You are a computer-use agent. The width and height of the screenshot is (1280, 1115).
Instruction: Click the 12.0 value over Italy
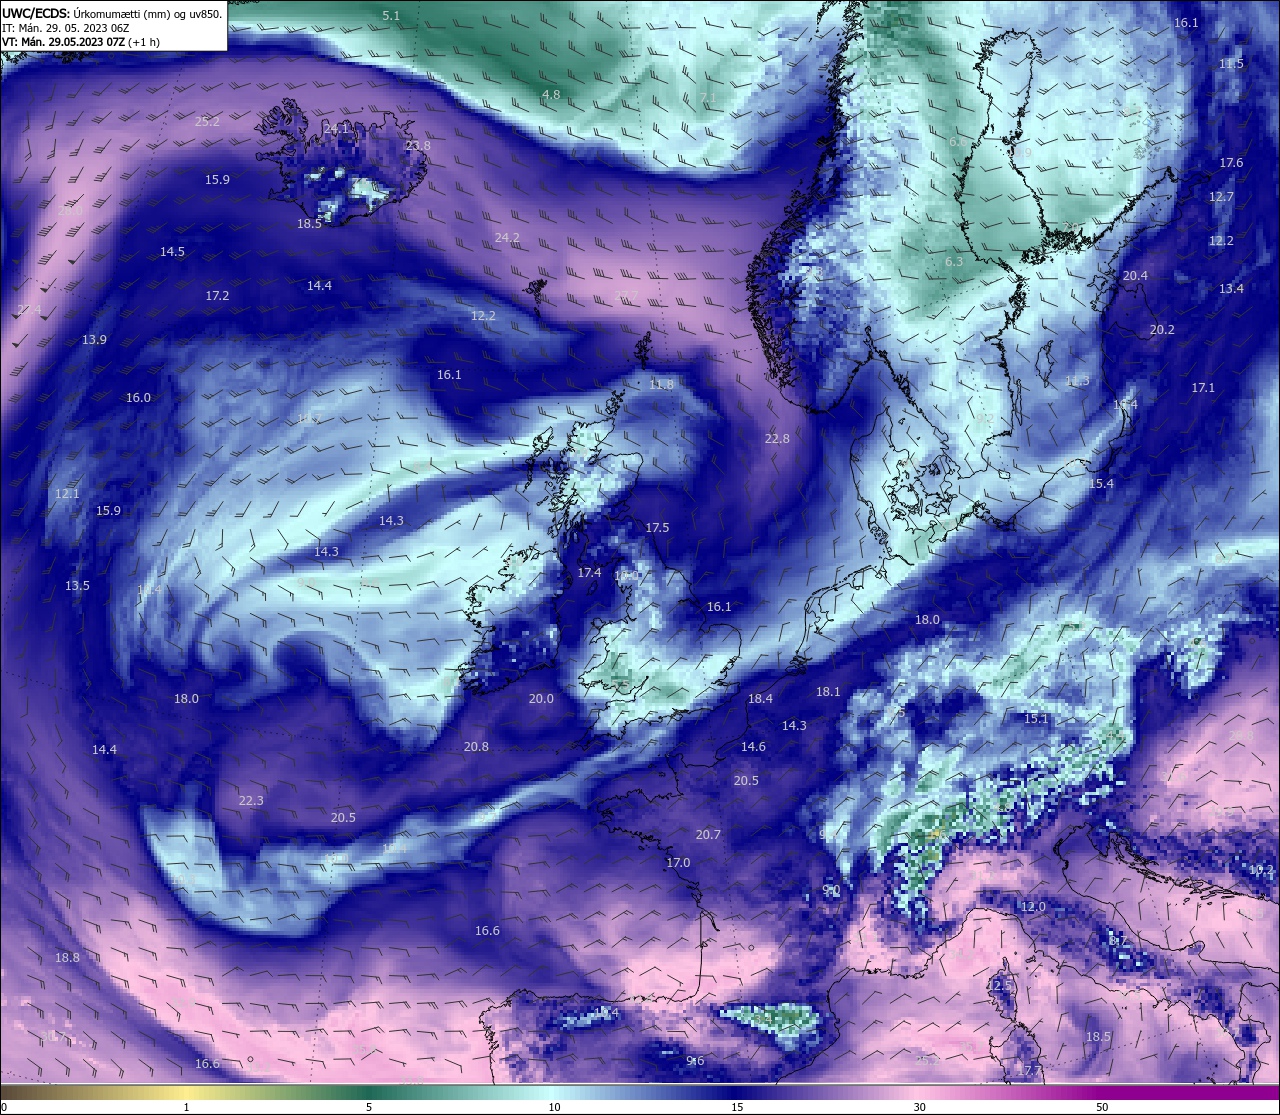coord(1033,907)
